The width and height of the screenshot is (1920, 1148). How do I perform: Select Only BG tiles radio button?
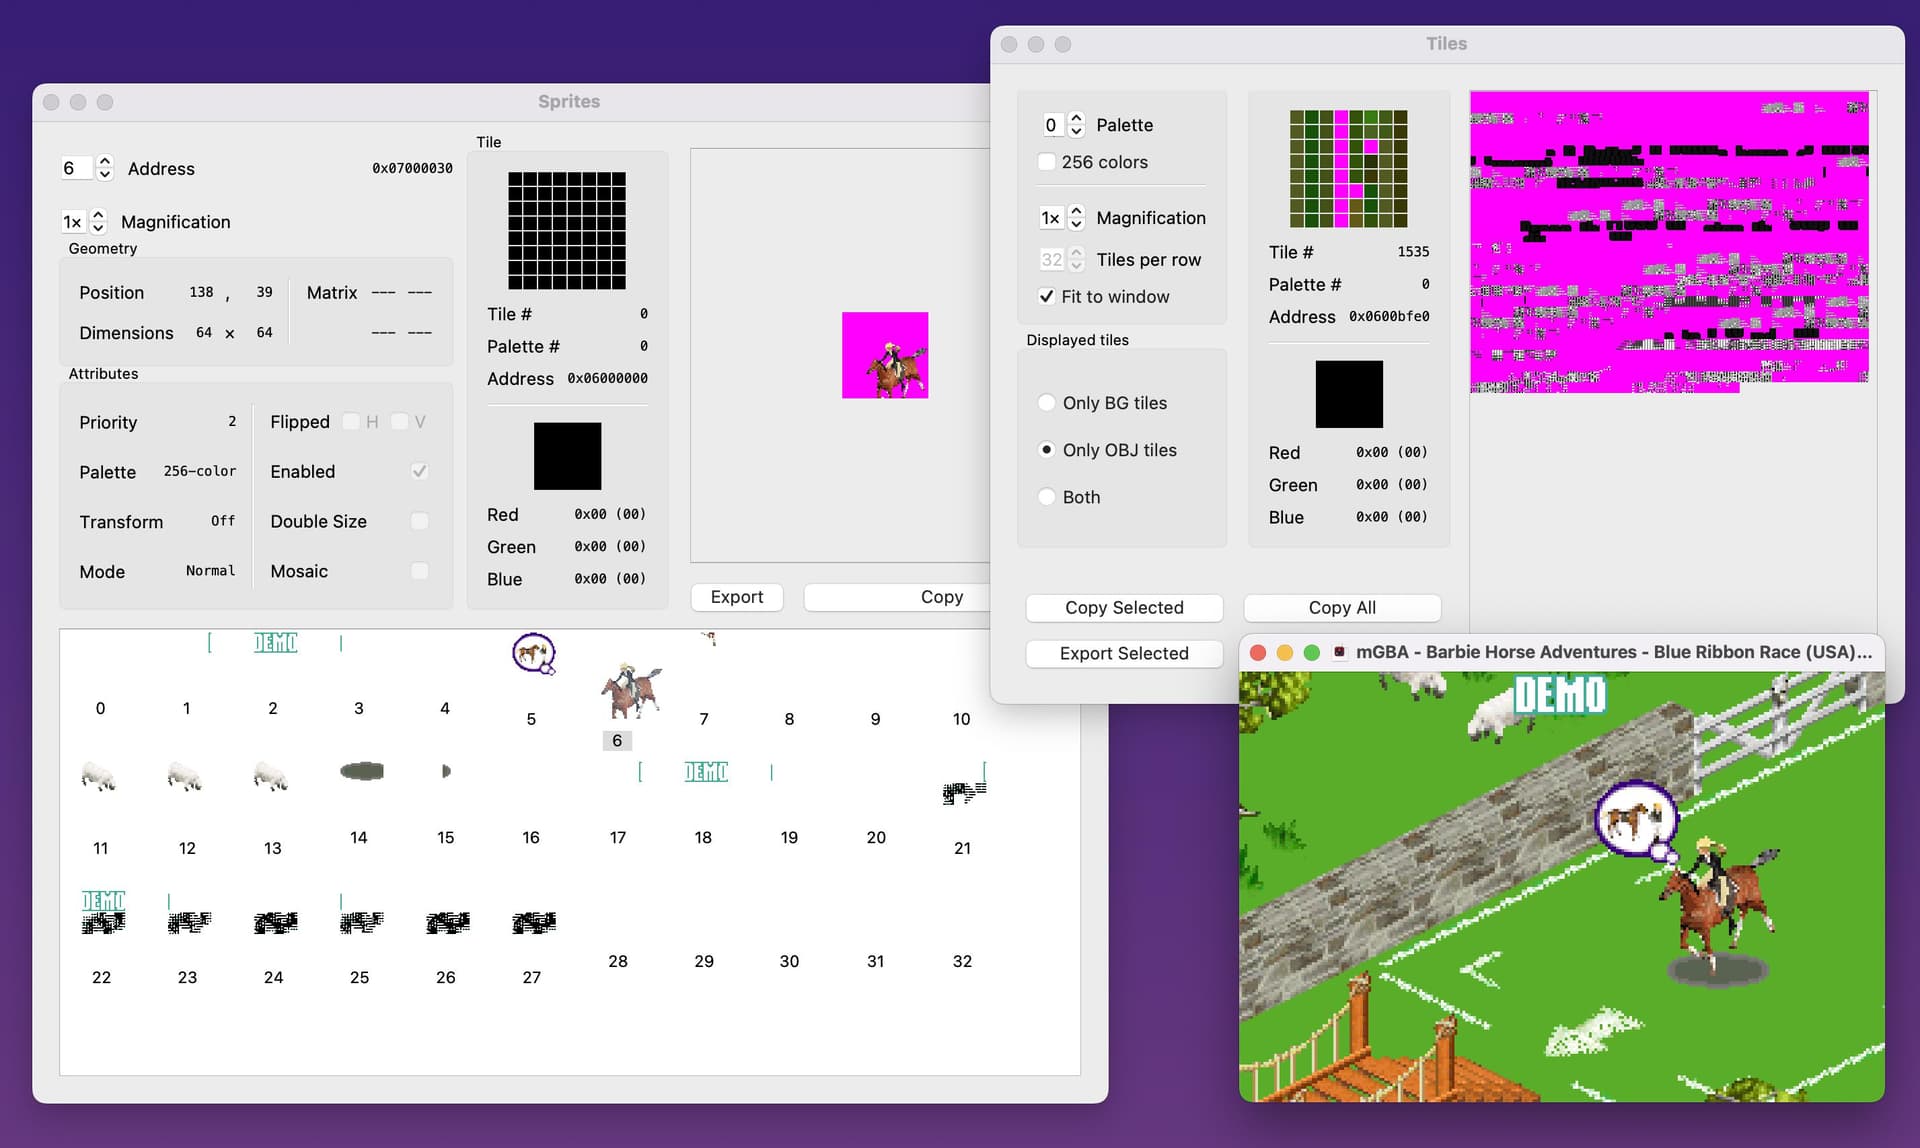coord(1047,403)
